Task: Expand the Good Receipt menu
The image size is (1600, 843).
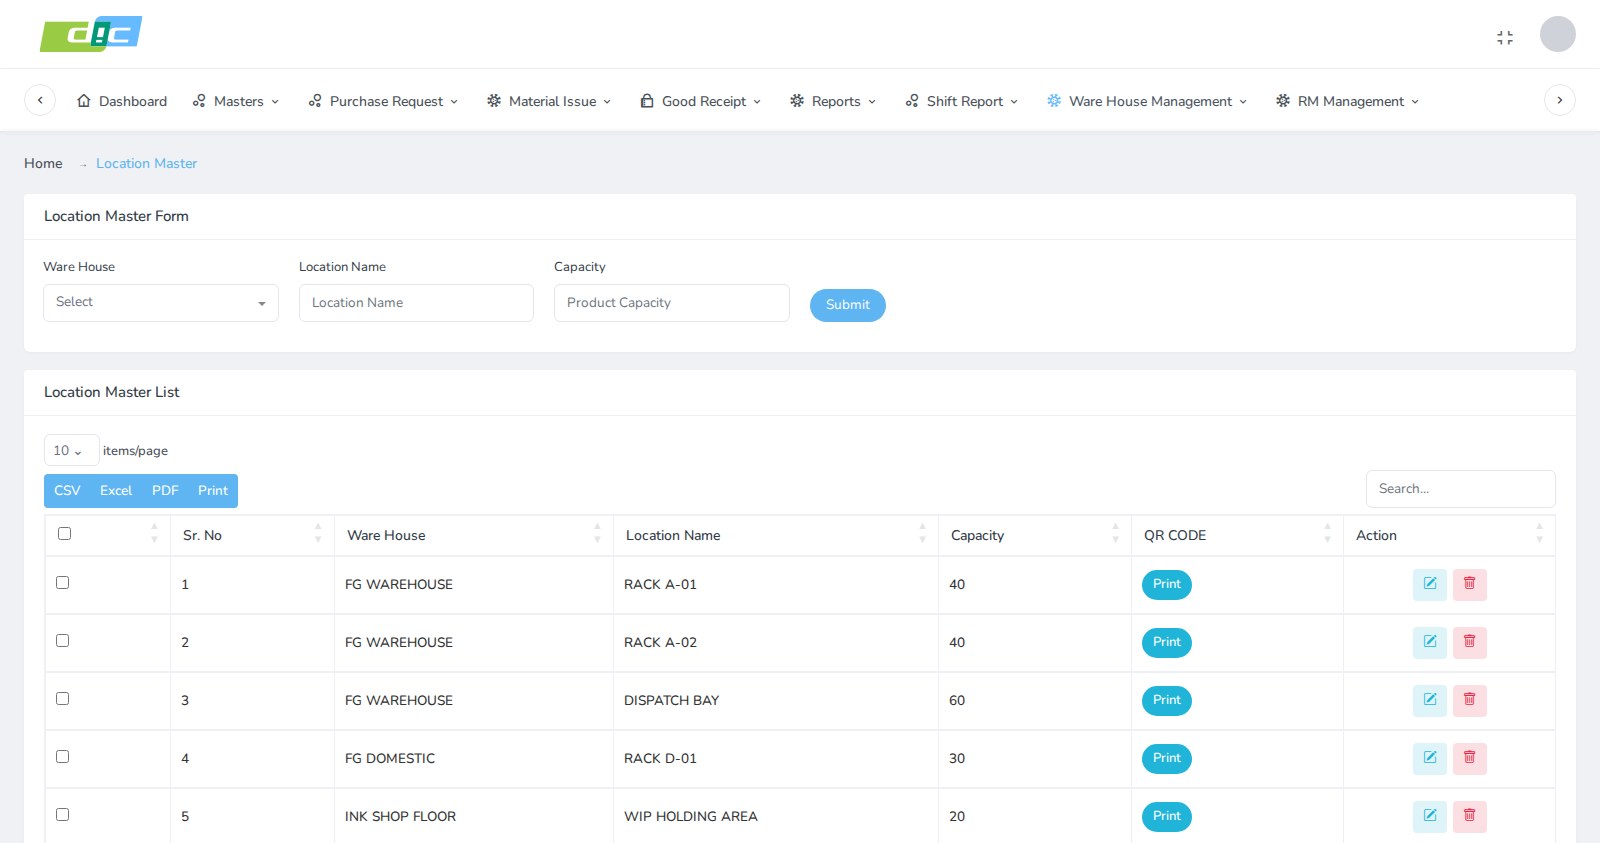Action: pos(701,101)
